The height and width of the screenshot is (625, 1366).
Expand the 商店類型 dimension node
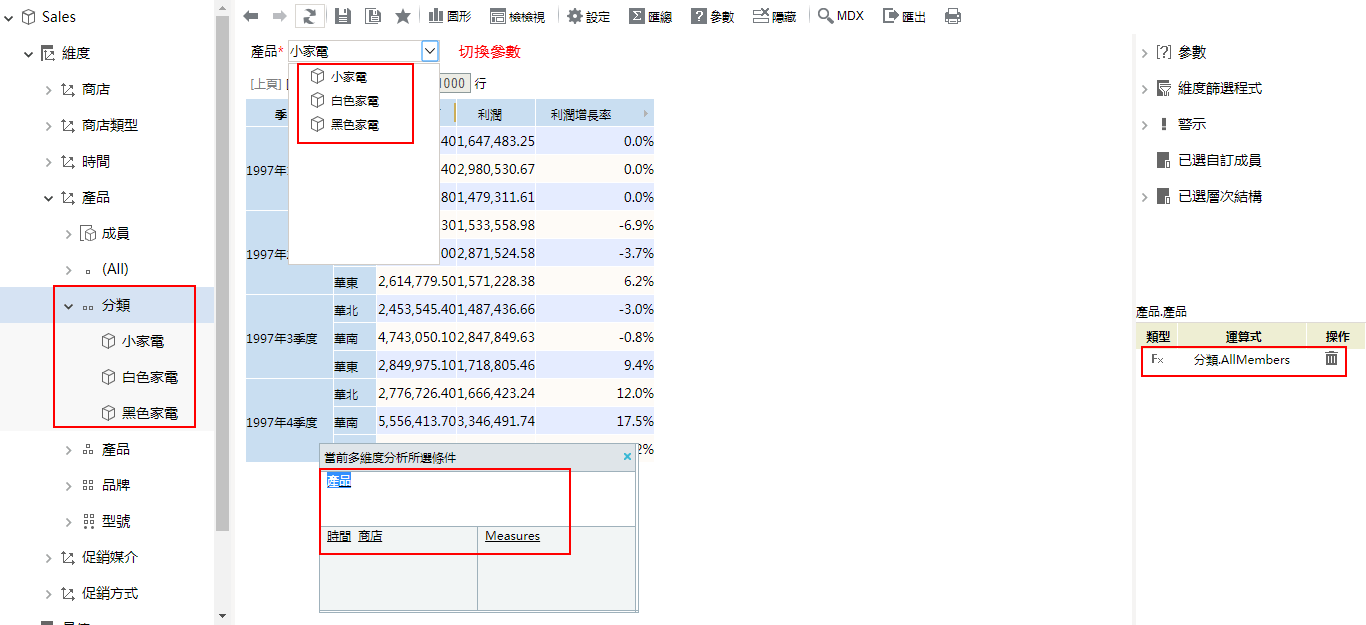tap(49, 126)
